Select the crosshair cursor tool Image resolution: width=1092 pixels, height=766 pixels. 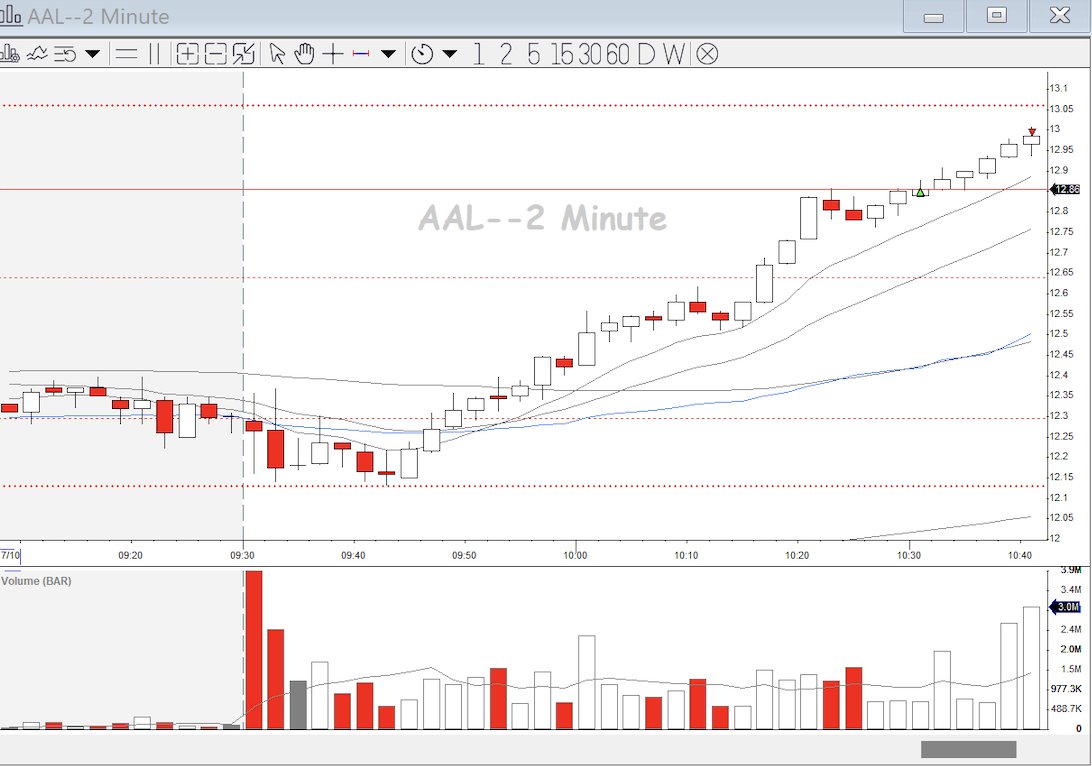[x=333, y=54]
